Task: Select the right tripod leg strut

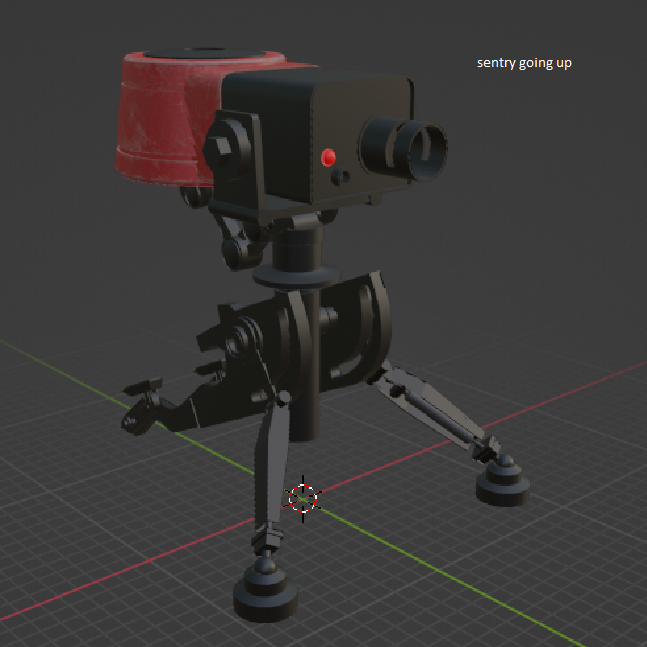Action: (433, 411)
